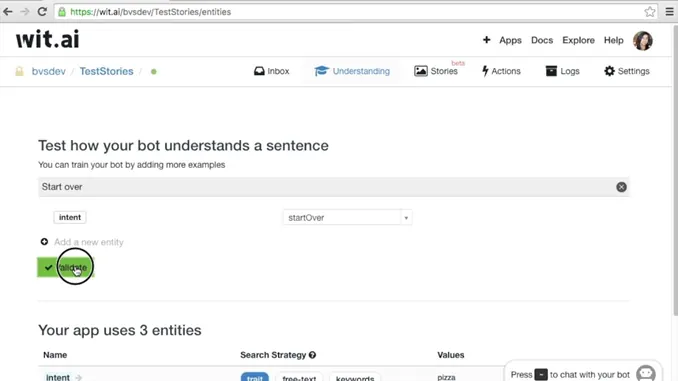Click the arrow icon next to intent entity
This screenshot has width=678, height=381.
point(79,378)
